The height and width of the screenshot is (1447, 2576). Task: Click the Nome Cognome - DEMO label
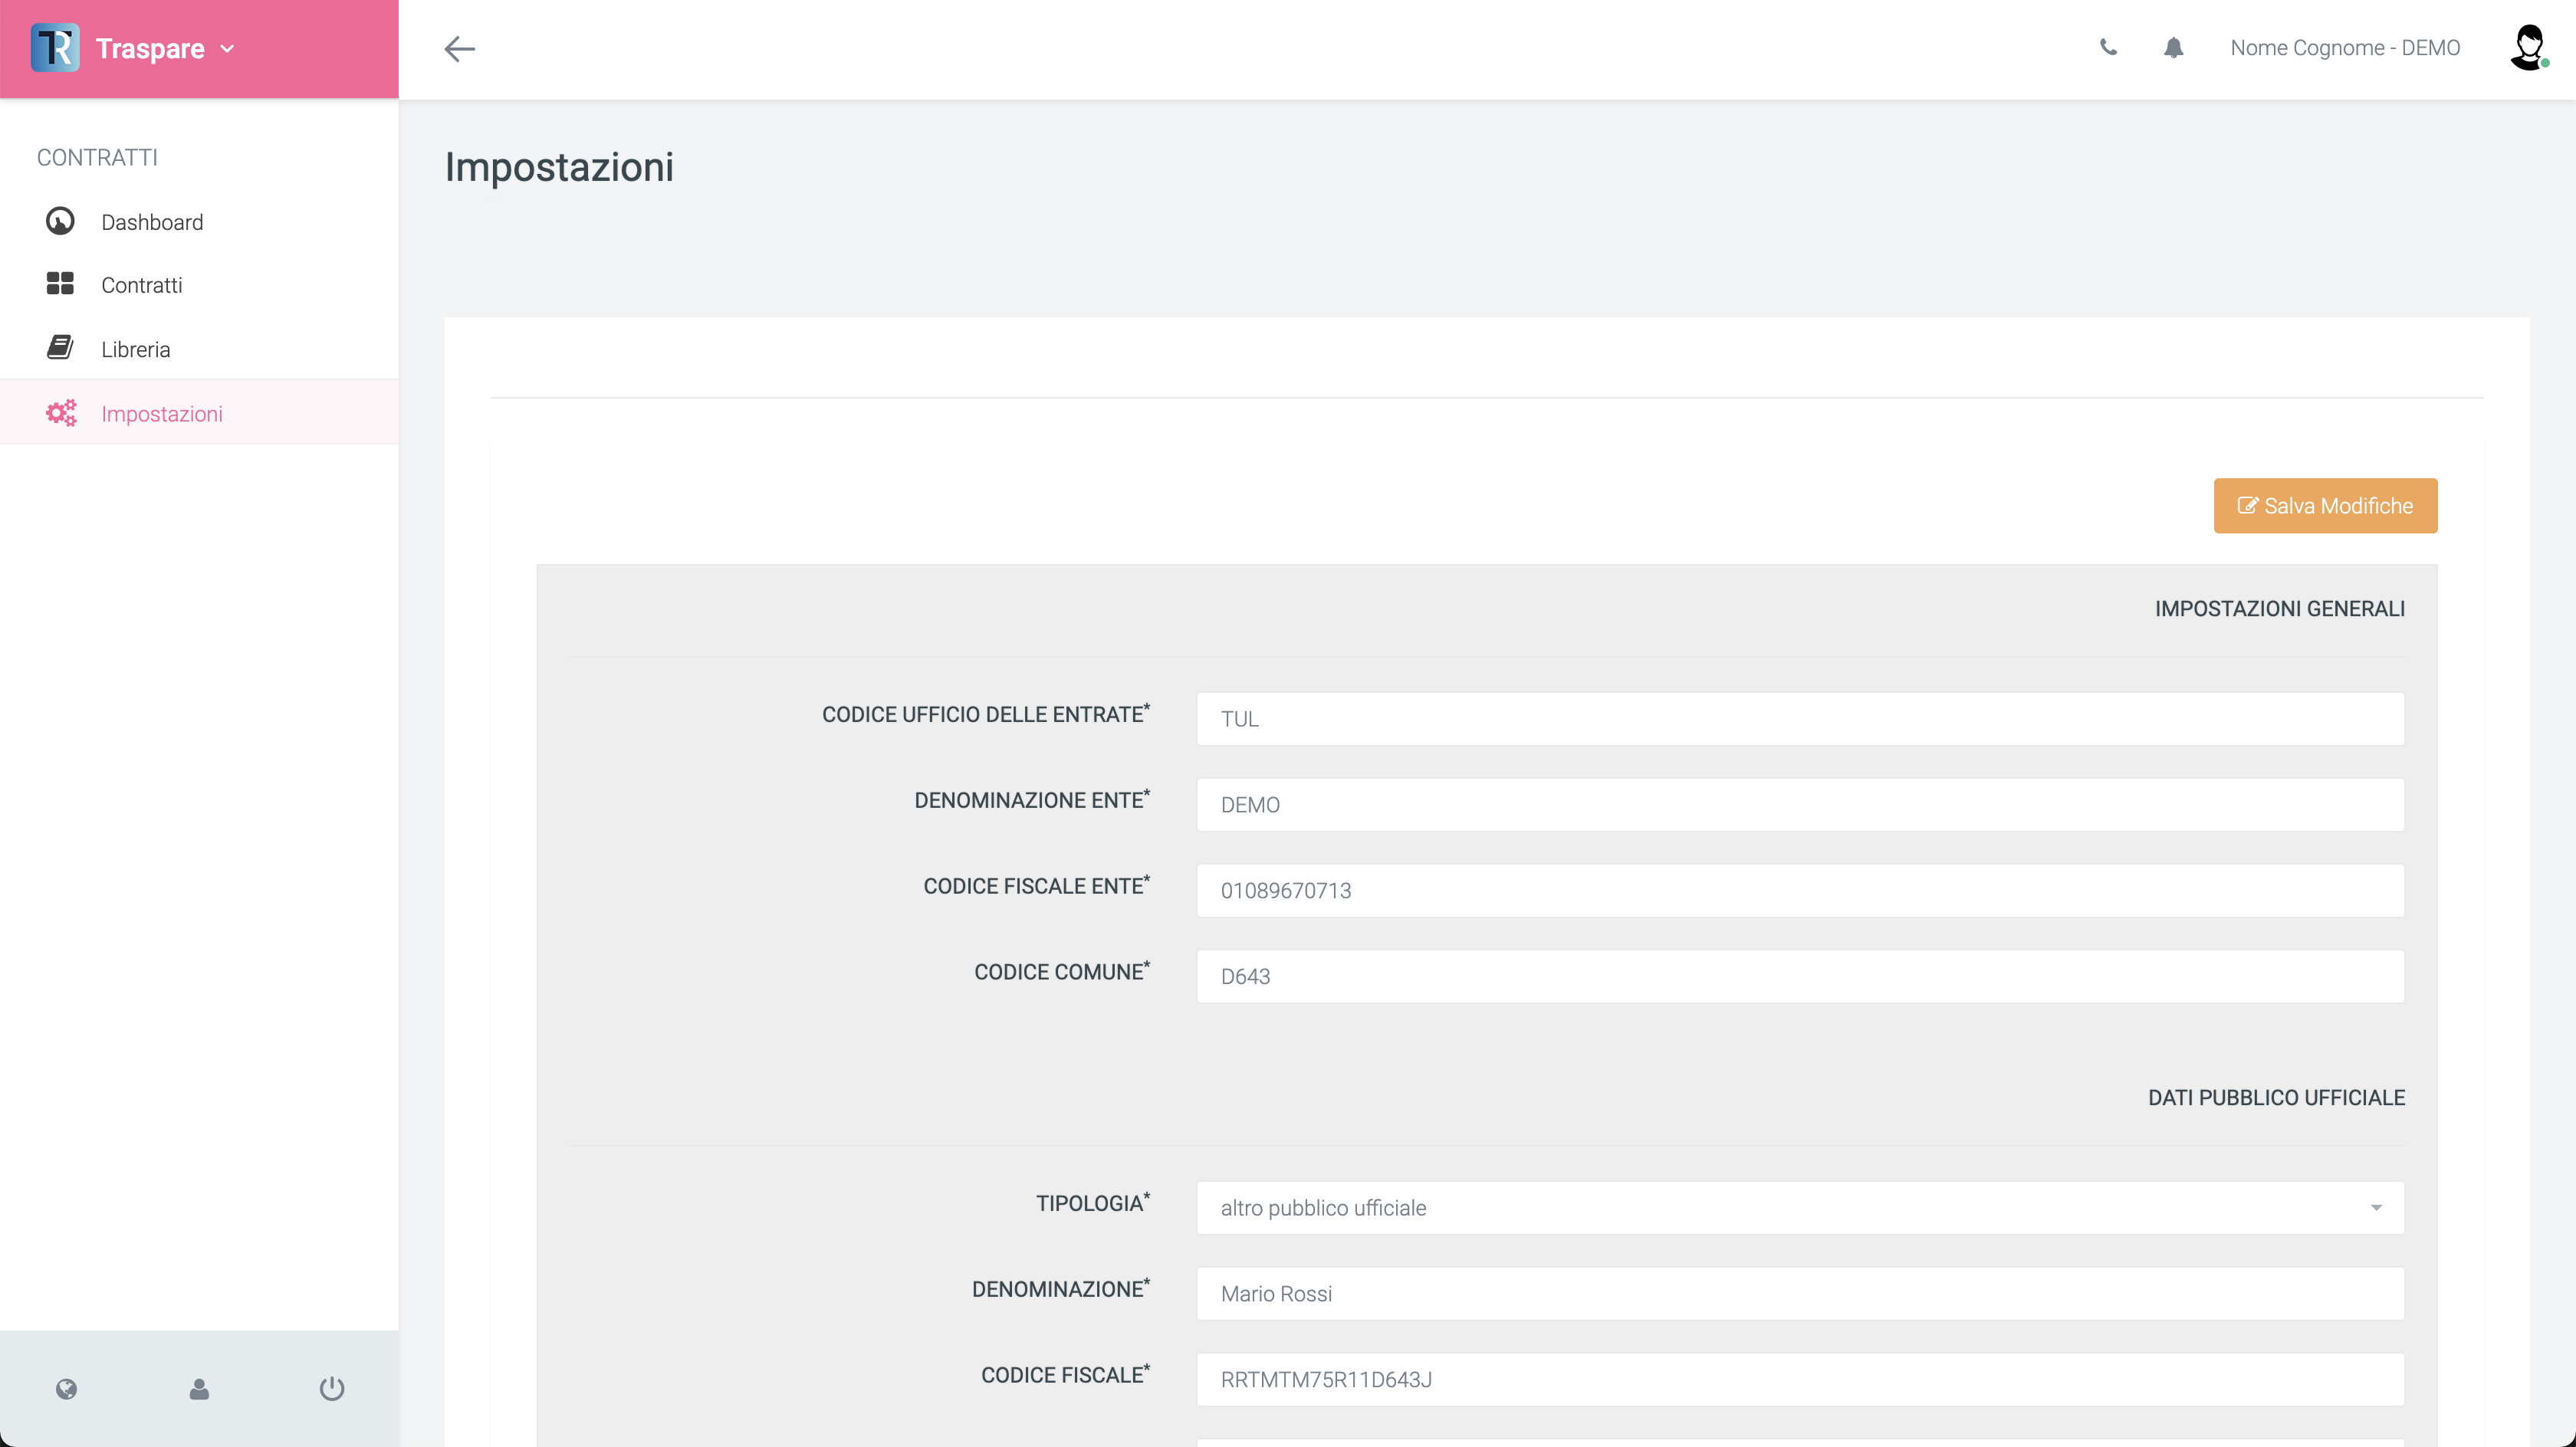click(x=2345, y=47)
